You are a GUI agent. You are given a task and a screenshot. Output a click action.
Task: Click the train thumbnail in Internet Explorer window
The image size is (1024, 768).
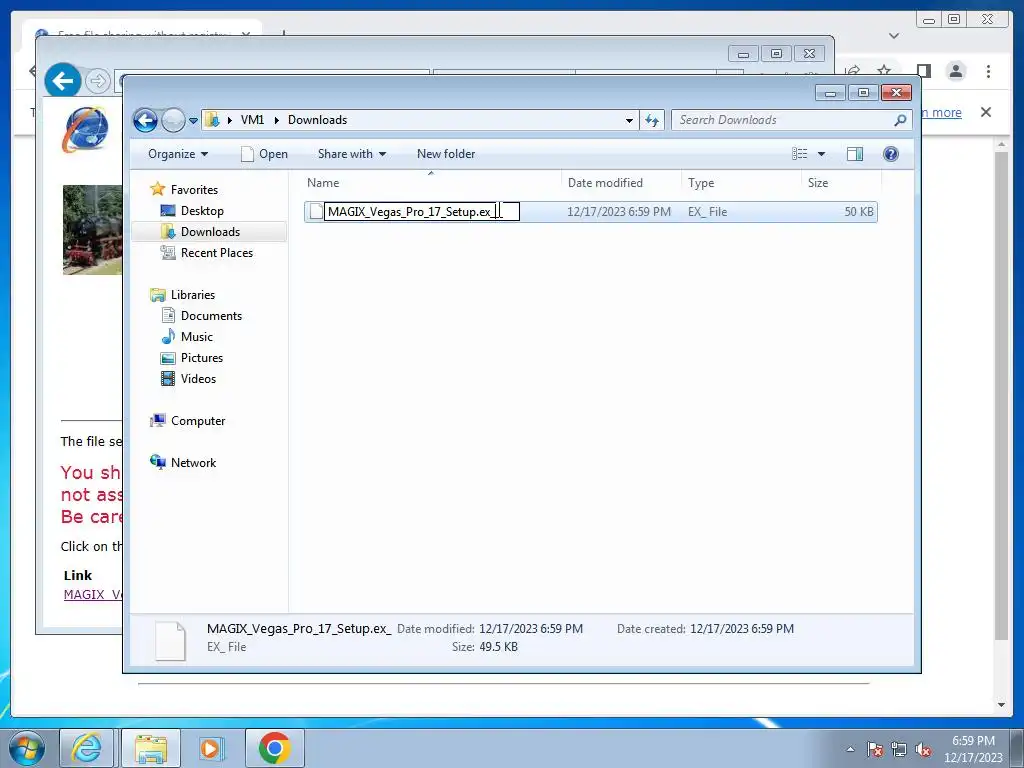[x=92, y=230]
